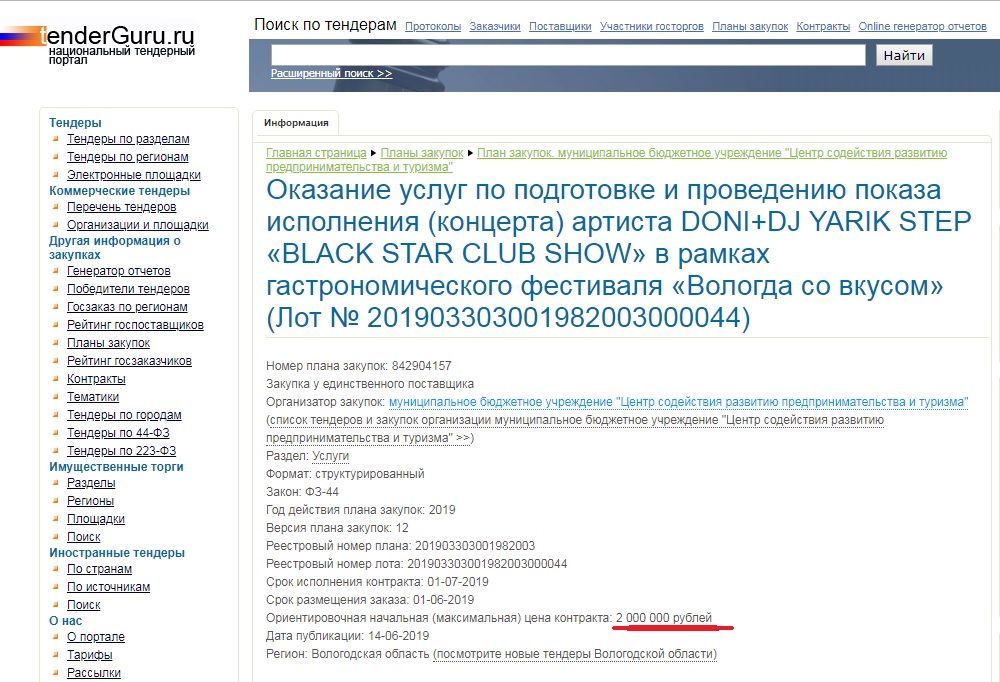Image resolution: width=1000 pixels, height=682 pixels.
Task: Open Площадки under Имущественные торги
Action: click(x=96, y=518)
